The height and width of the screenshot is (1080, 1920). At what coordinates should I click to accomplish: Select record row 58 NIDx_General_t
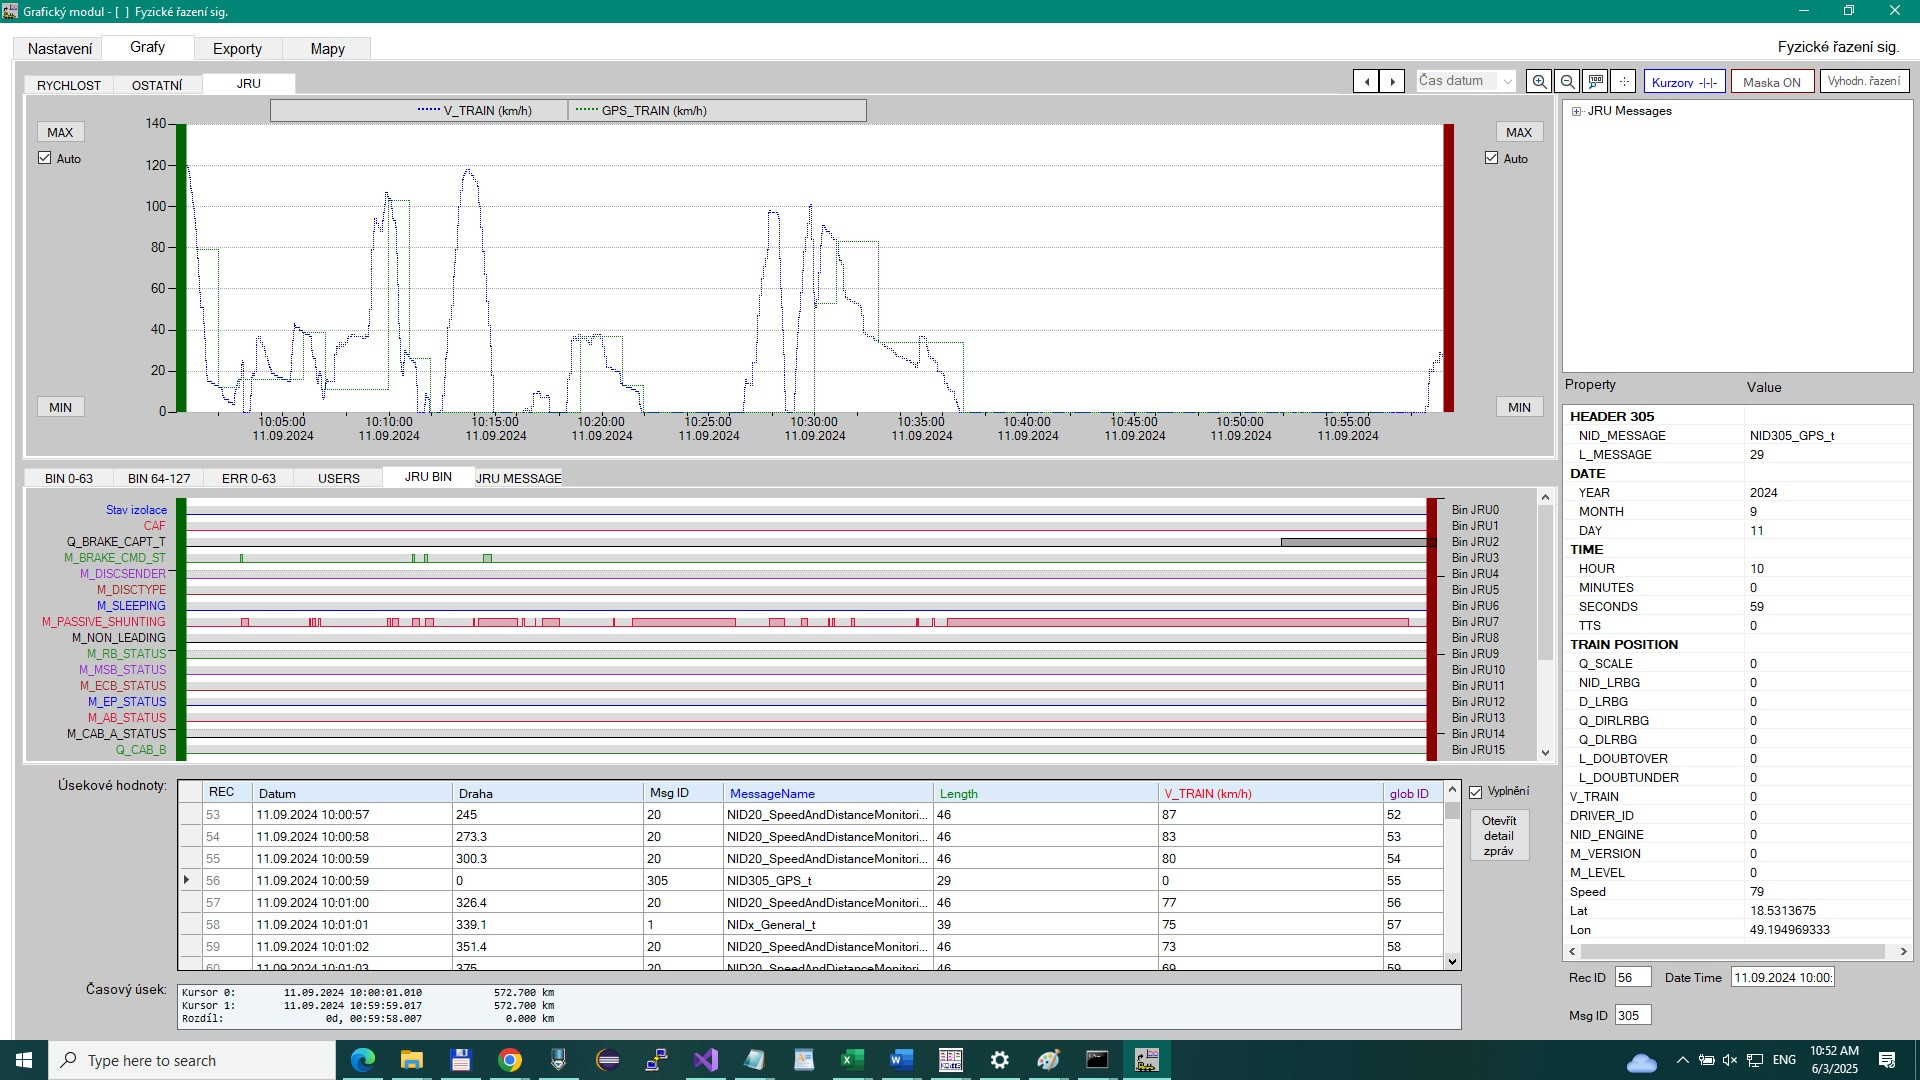tap(811, 925)
